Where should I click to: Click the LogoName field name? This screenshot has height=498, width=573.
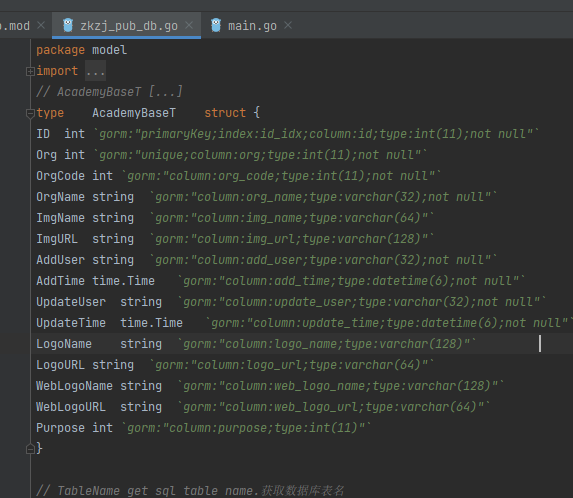(x=64, y=344)
